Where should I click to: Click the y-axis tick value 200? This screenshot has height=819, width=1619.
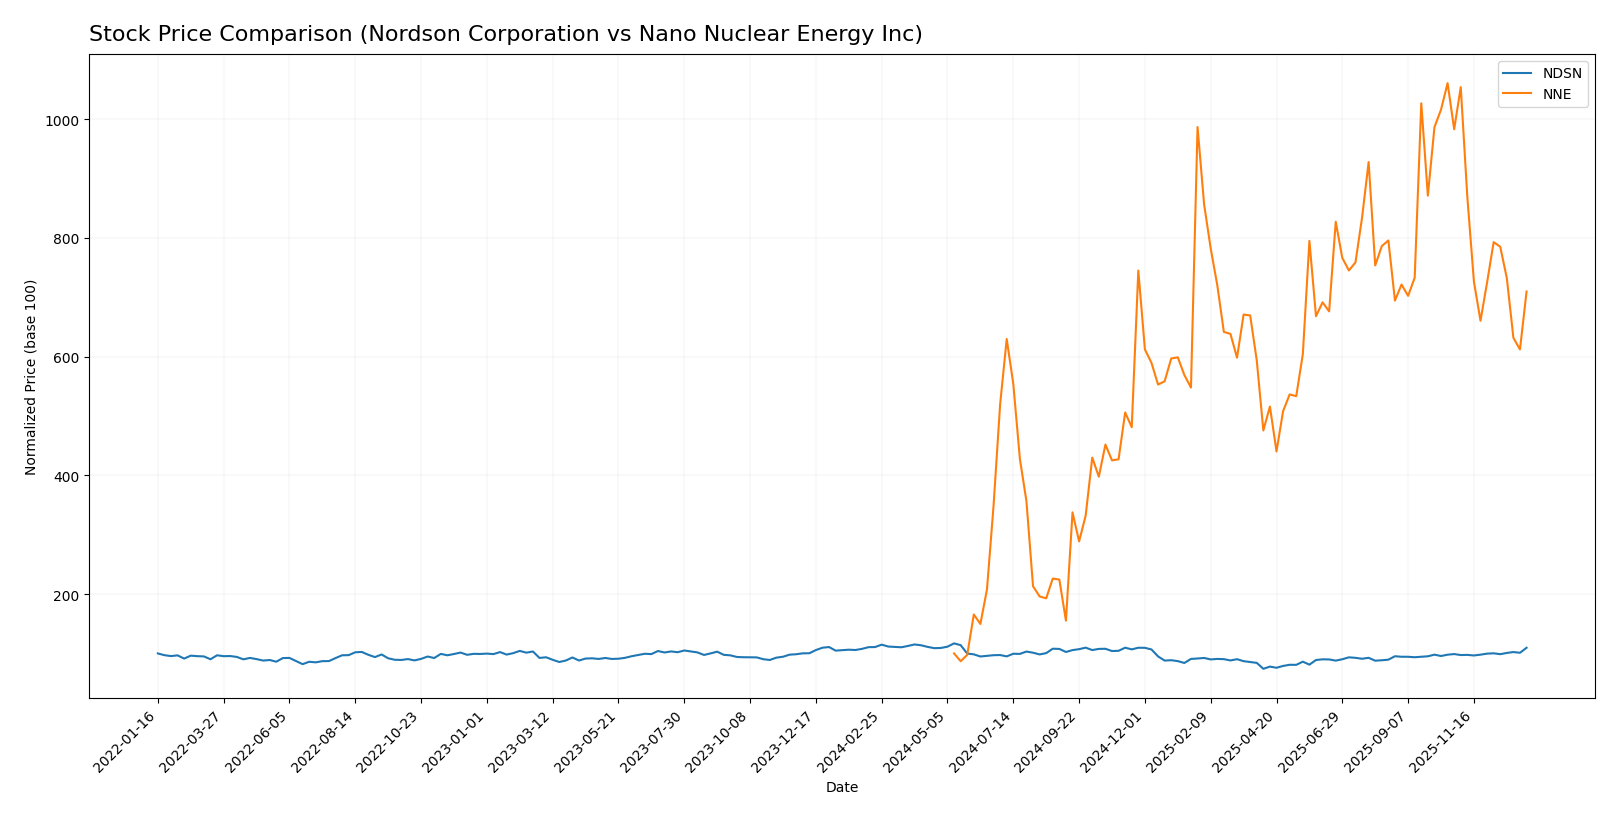click(x=68, y=595)
